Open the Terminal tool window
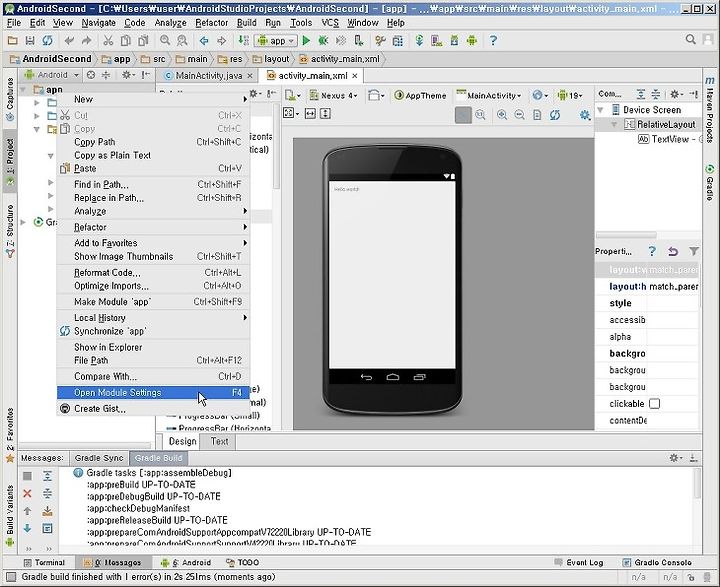 point(44,563)
